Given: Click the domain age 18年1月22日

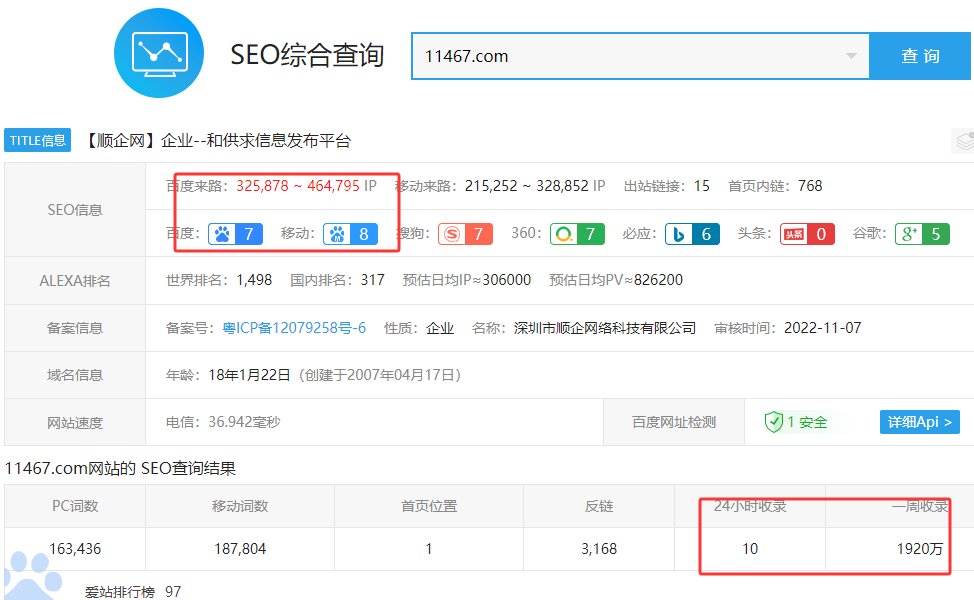Looking at the screenshot, I should tap(250, 375).
